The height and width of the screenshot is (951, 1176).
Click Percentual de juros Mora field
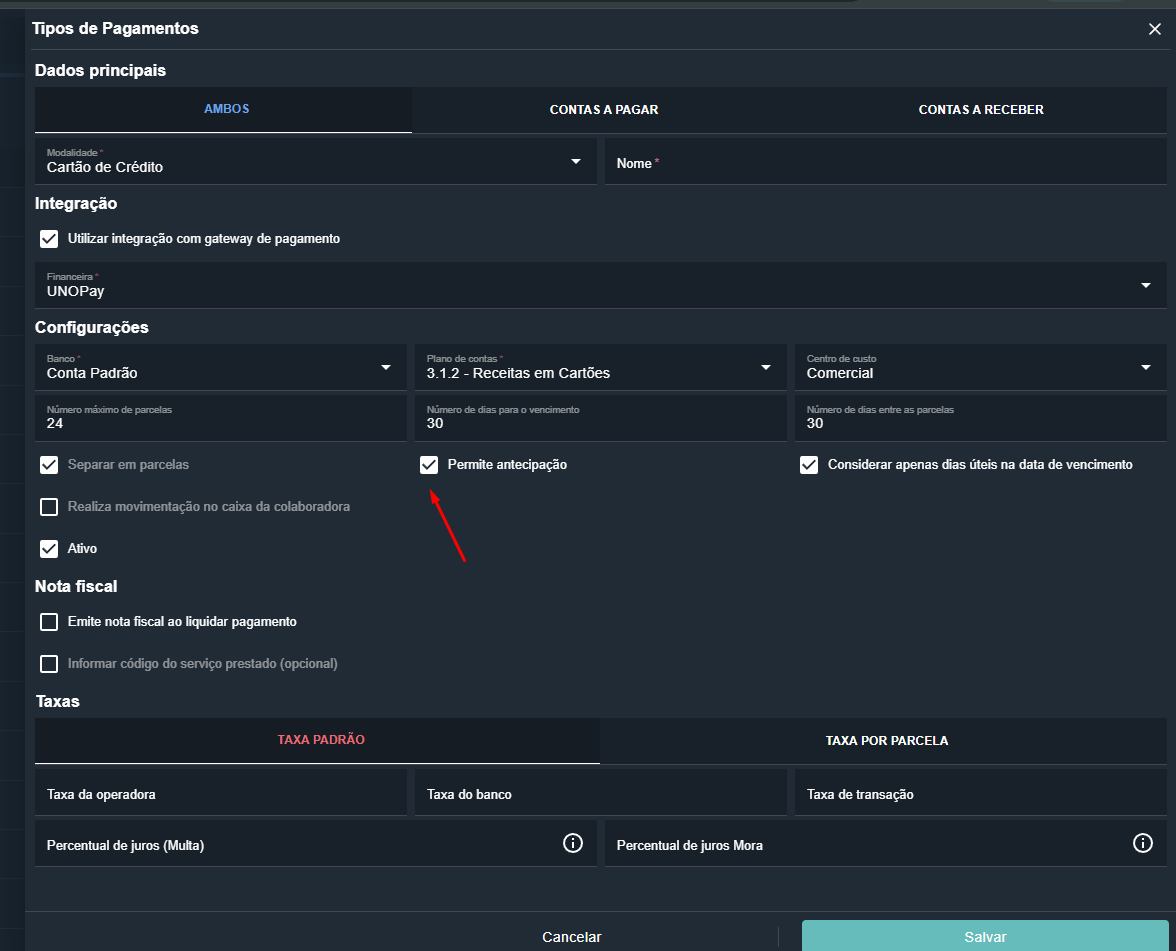886,843
